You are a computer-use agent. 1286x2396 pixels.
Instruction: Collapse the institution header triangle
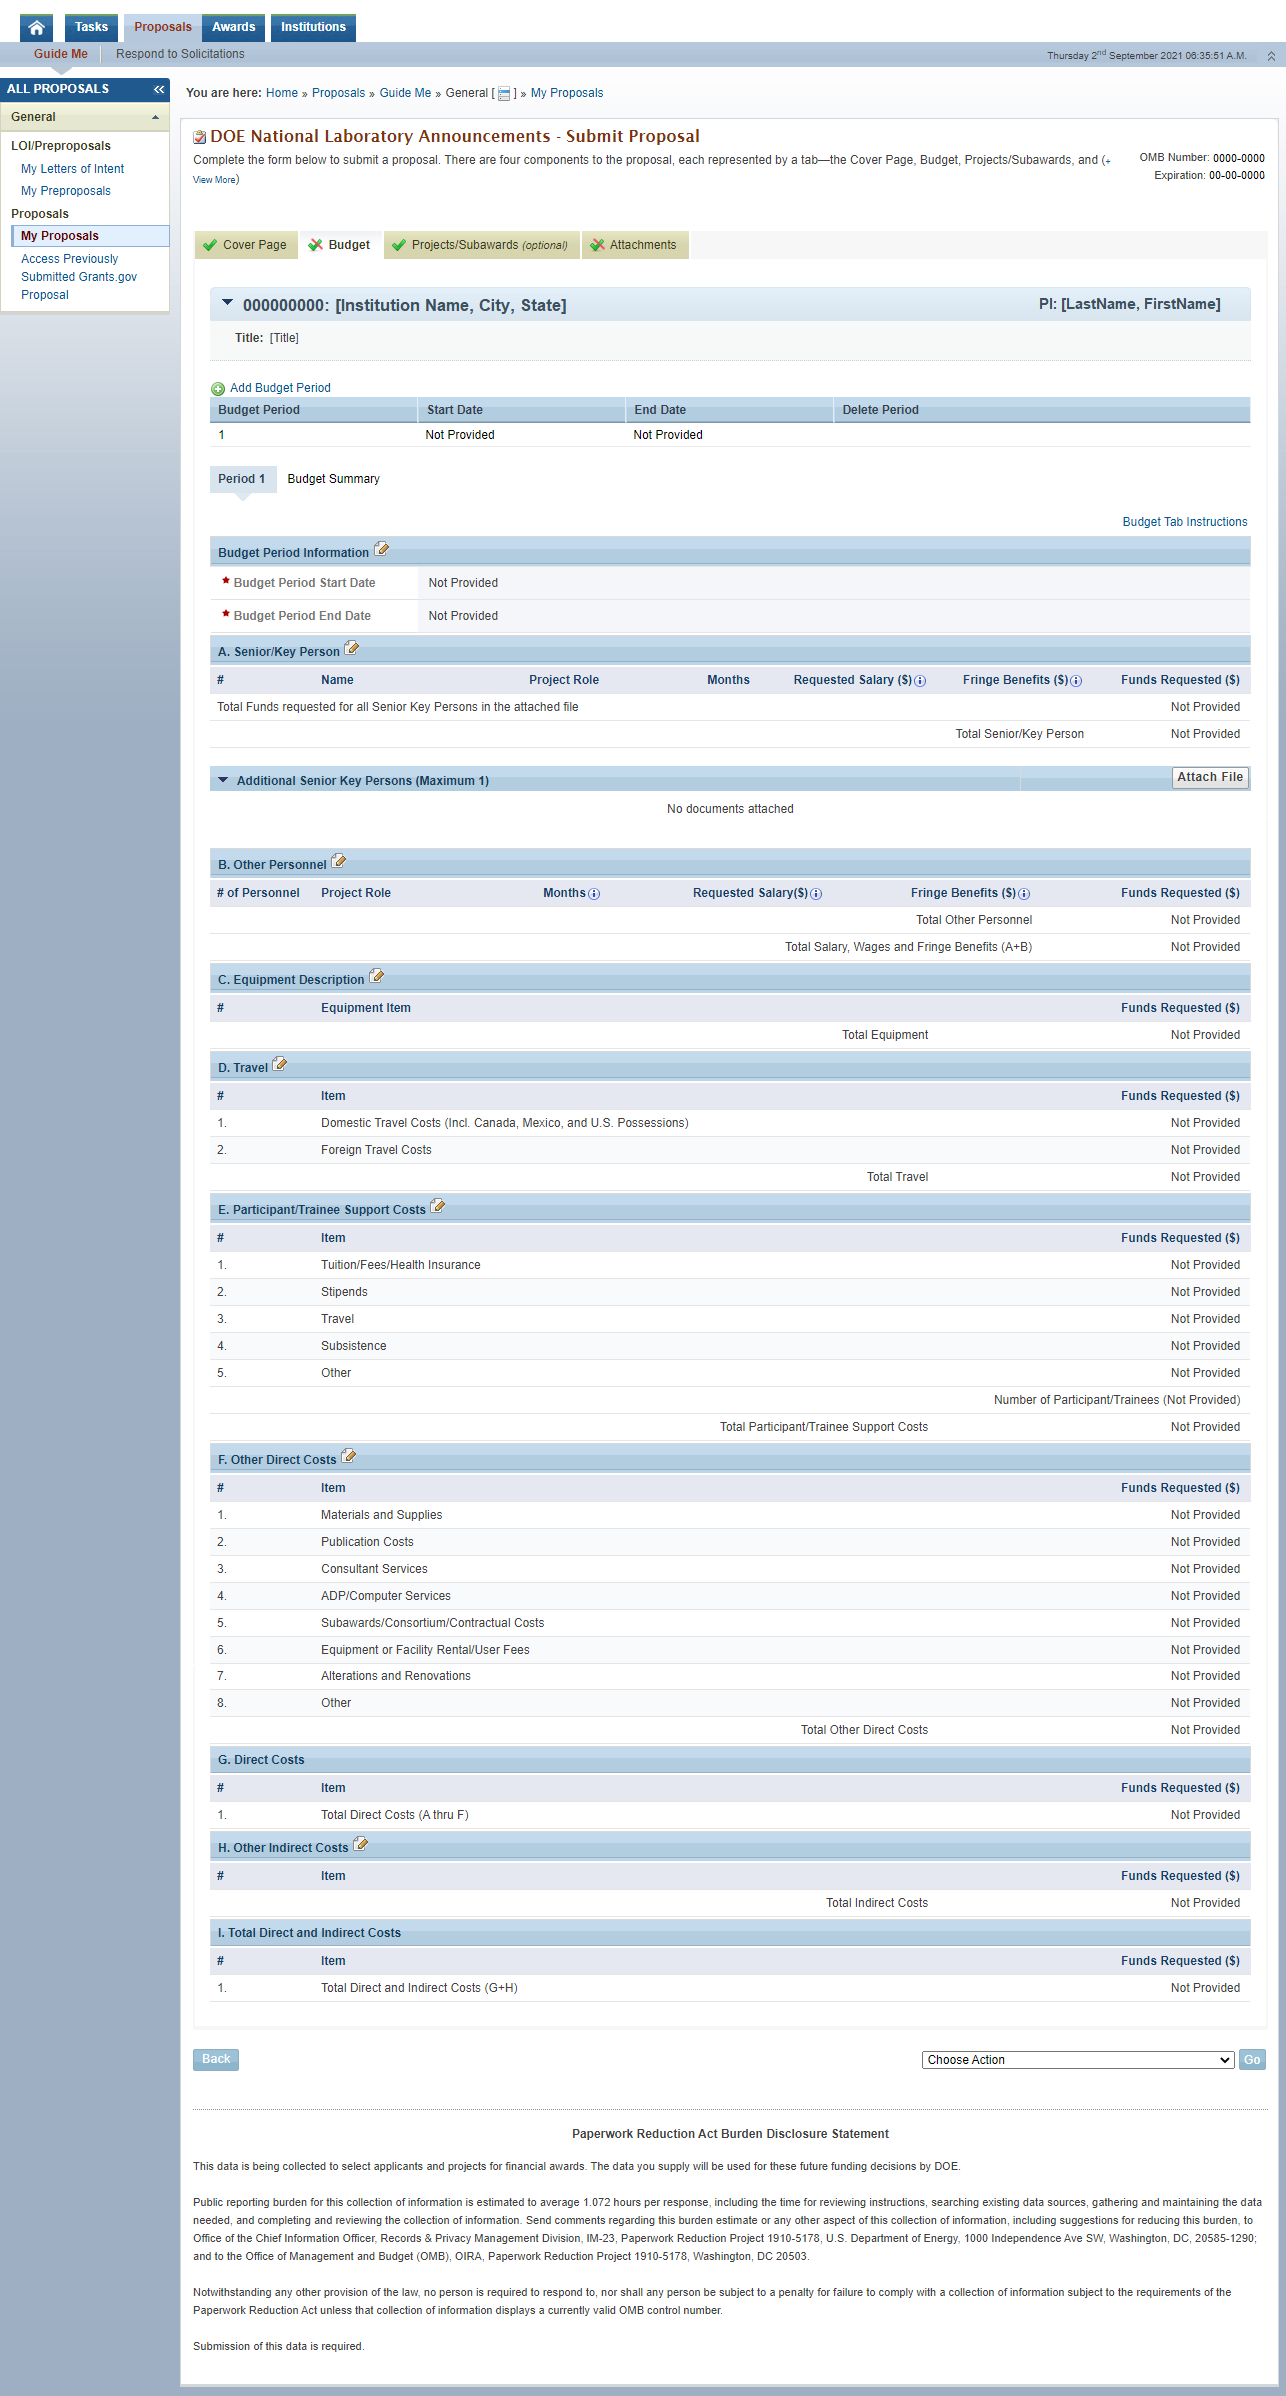point(227,303)
